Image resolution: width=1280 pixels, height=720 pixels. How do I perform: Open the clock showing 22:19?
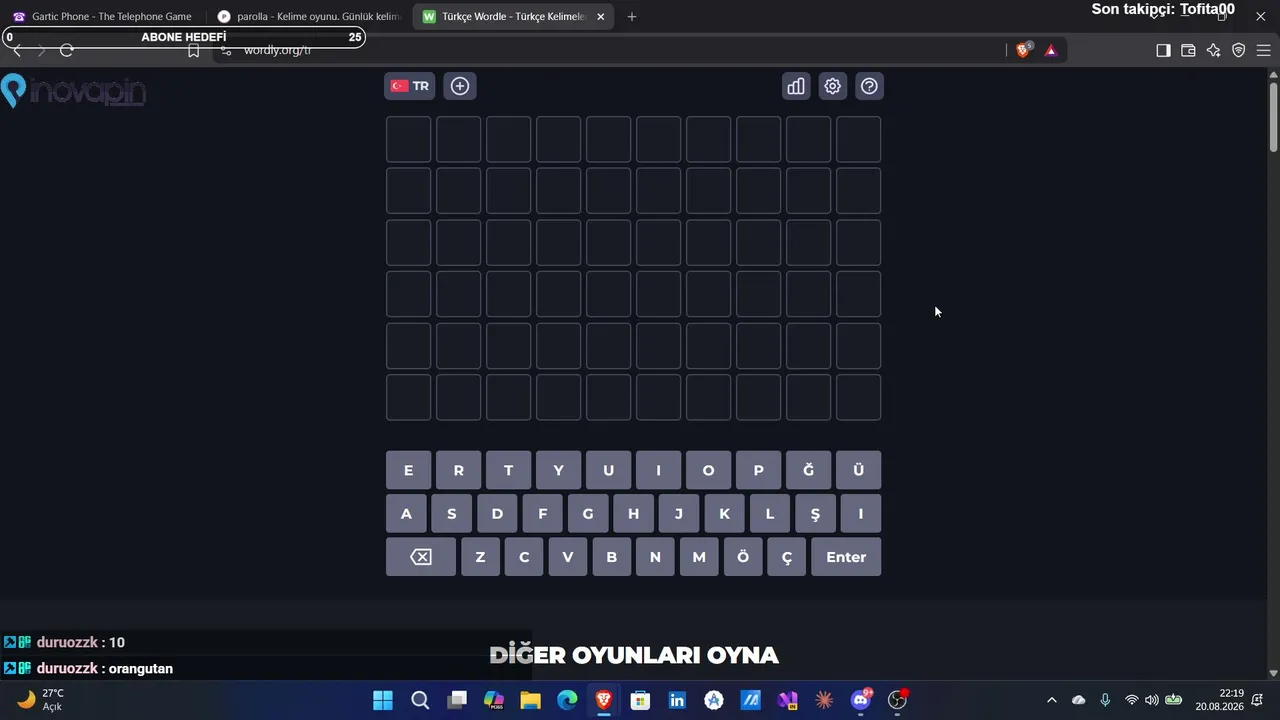[x=1219, y=700]
